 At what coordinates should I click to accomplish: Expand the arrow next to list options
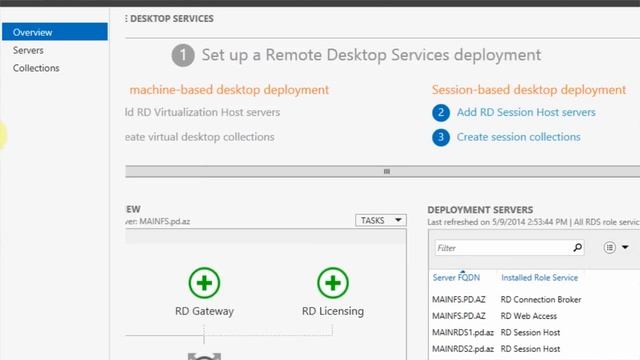pos(625,247)
